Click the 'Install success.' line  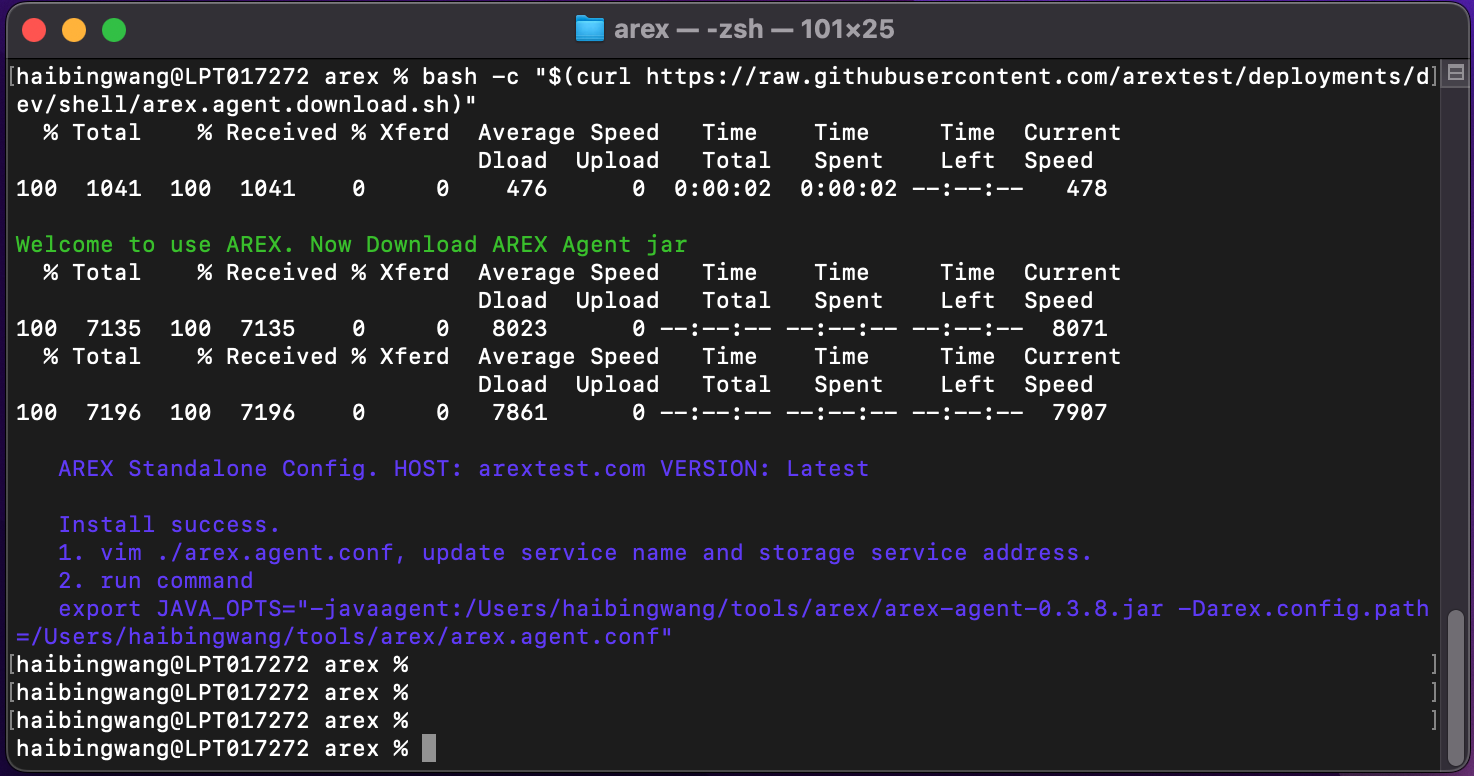point(170,524)
